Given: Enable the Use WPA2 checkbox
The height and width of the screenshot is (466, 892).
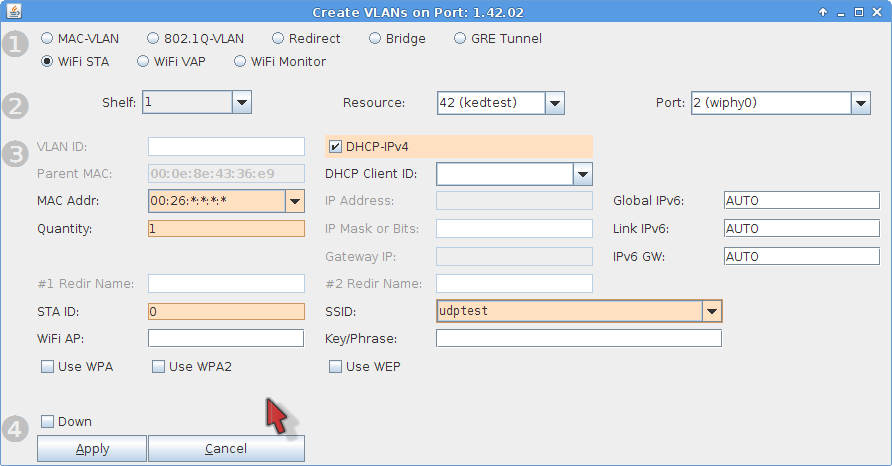Looking at the screenshot, I should pyautogui.click(x=158, y=367).
